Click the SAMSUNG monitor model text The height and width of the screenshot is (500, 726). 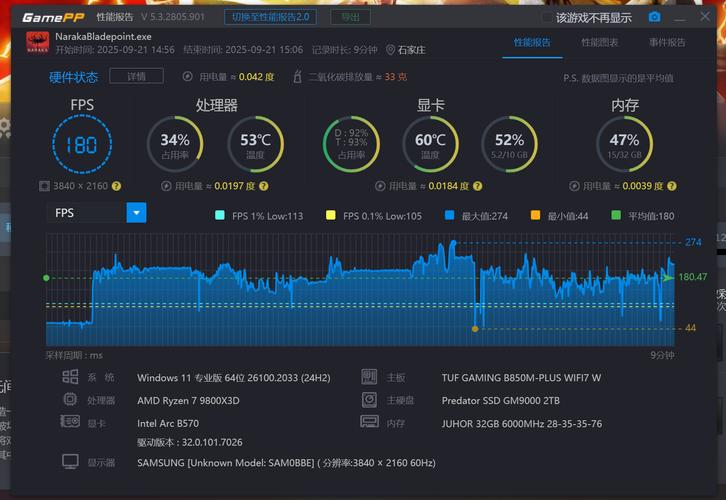pos(286,462)
